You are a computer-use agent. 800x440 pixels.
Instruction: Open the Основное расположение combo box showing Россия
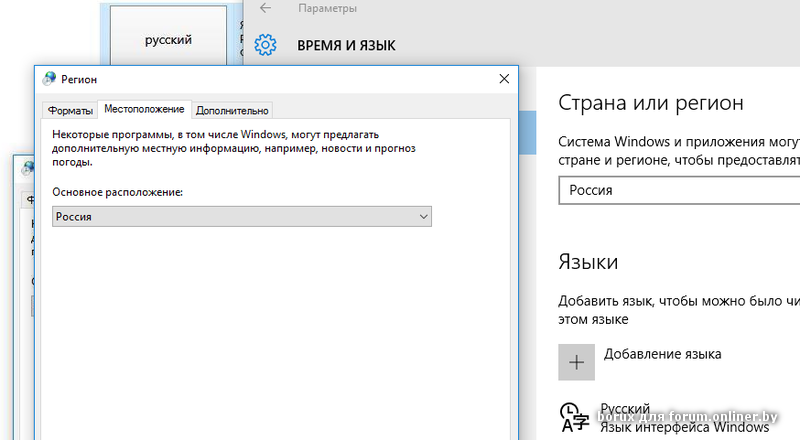pyautogui.click(x=240, y=216)
